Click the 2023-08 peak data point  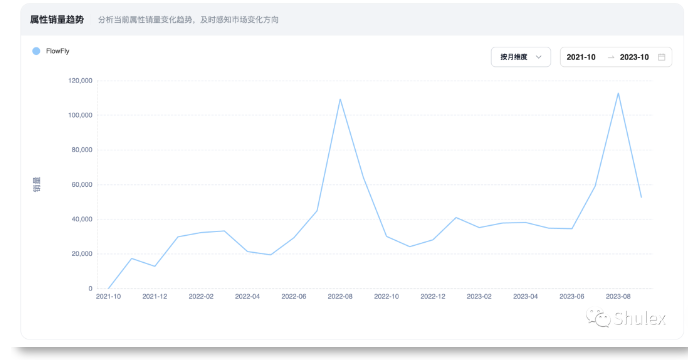point(618,93)
